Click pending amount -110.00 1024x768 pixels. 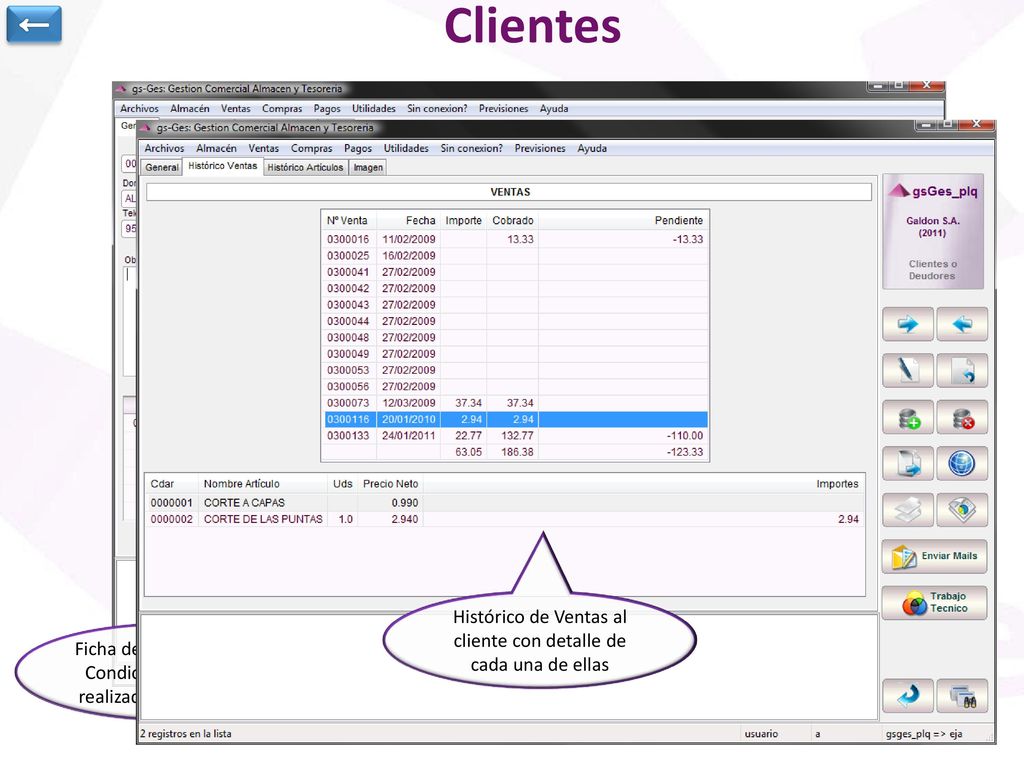coord(684,436)
